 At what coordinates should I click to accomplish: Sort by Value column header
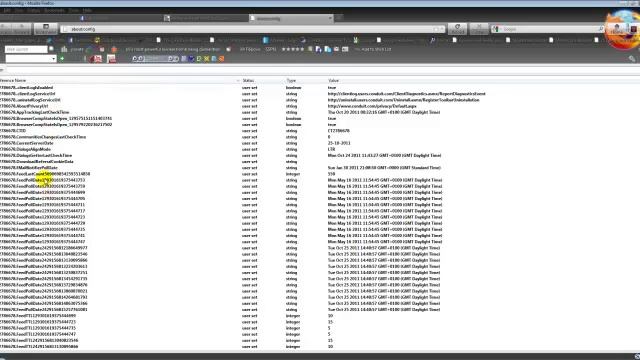(482, 80)
